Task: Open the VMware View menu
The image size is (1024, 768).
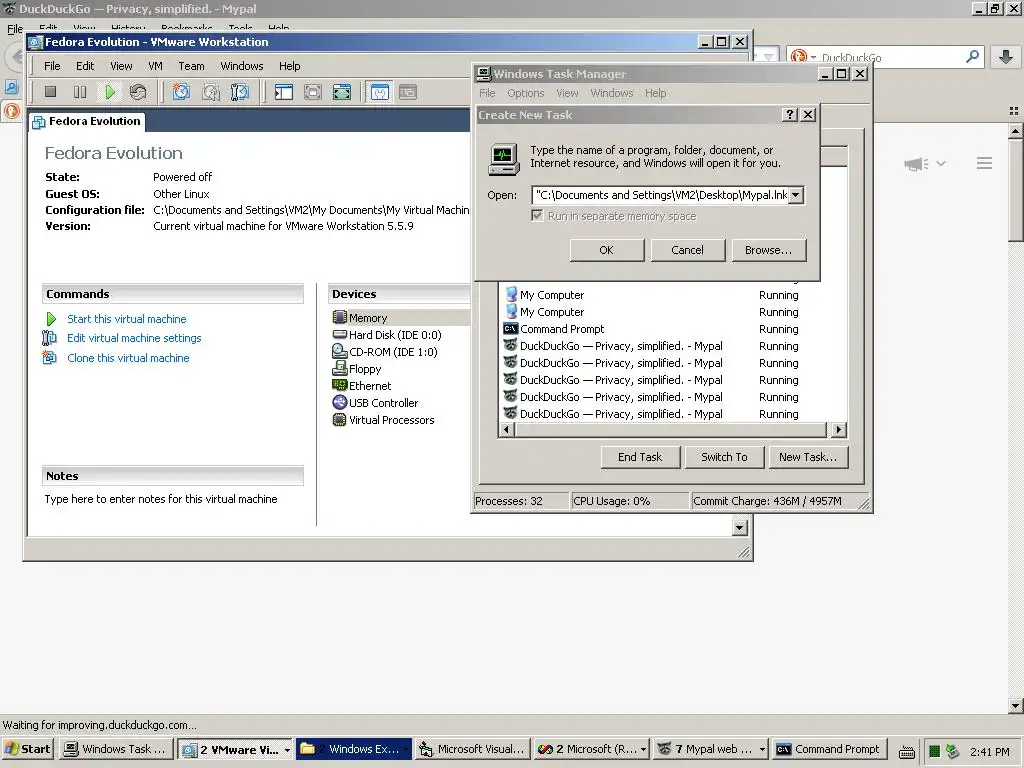Action: (x=121, y=66)
